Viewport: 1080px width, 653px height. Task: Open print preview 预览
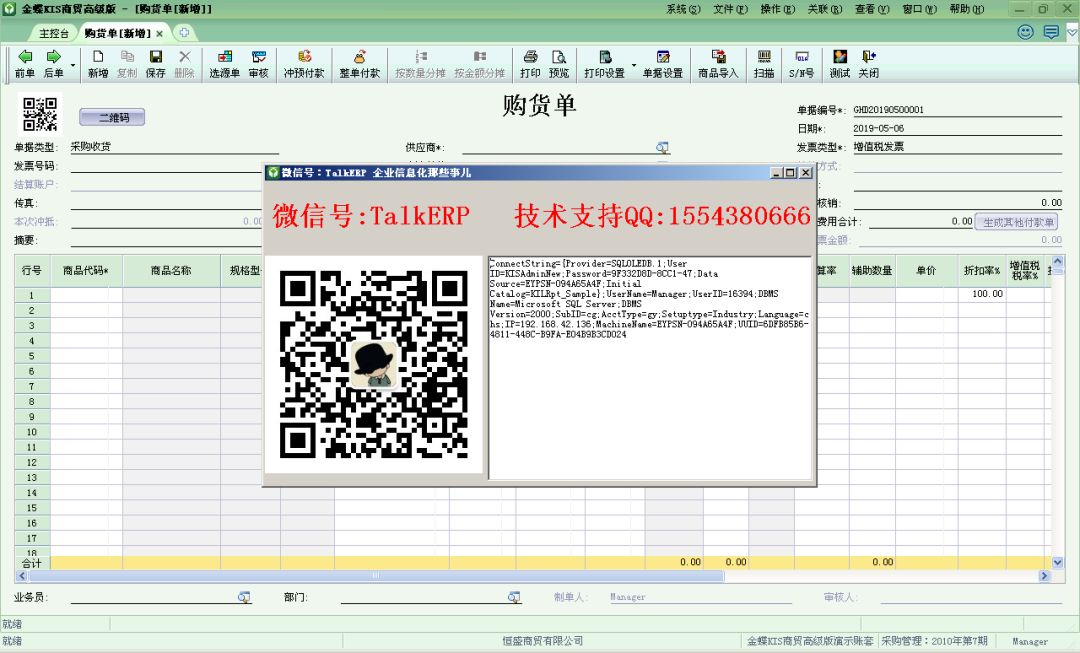pos(559,64)
